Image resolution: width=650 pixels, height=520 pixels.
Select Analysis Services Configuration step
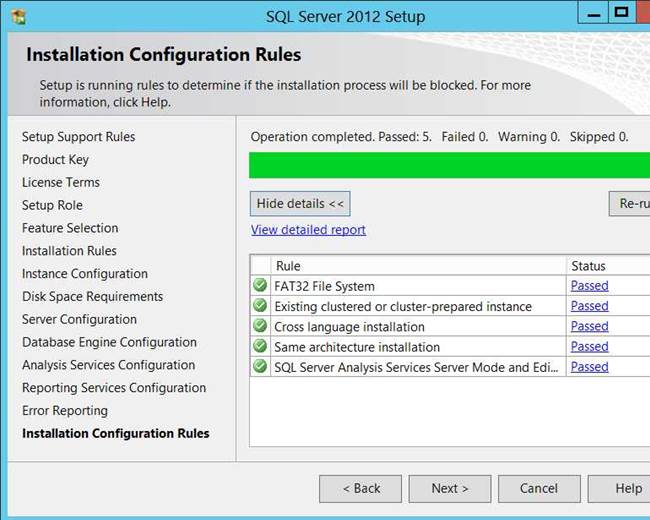109,365
